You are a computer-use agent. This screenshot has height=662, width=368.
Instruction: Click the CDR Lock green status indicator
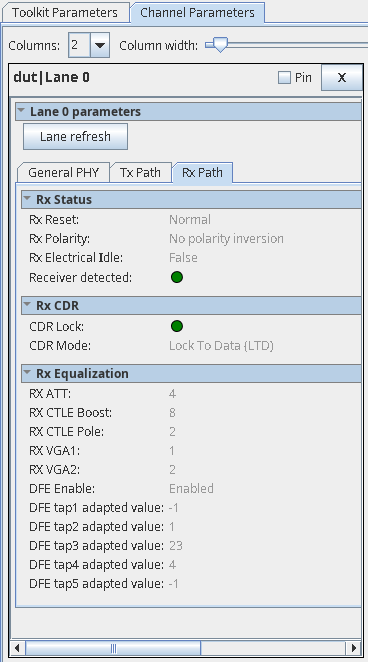pyautogui.click(x=177, y=326)
